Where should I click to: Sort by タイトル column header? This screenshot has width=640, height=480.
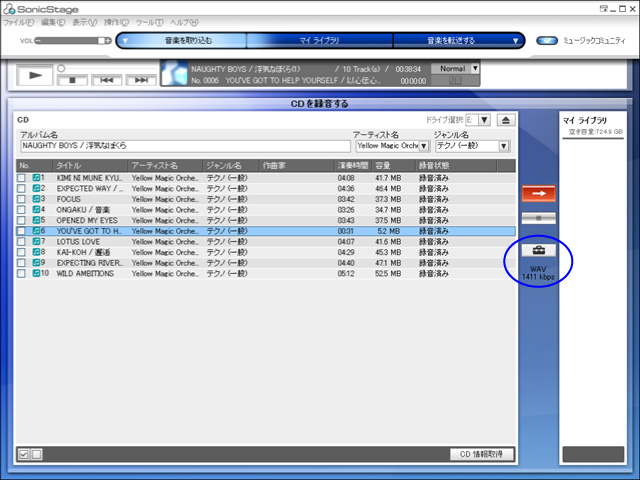point(90,166)
